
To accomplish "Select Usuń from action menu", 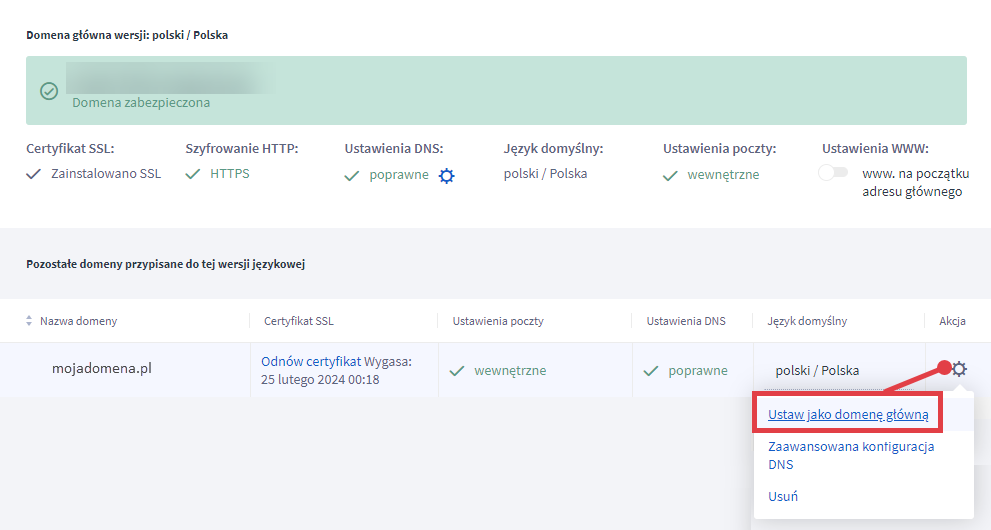I will click(782, 496).
